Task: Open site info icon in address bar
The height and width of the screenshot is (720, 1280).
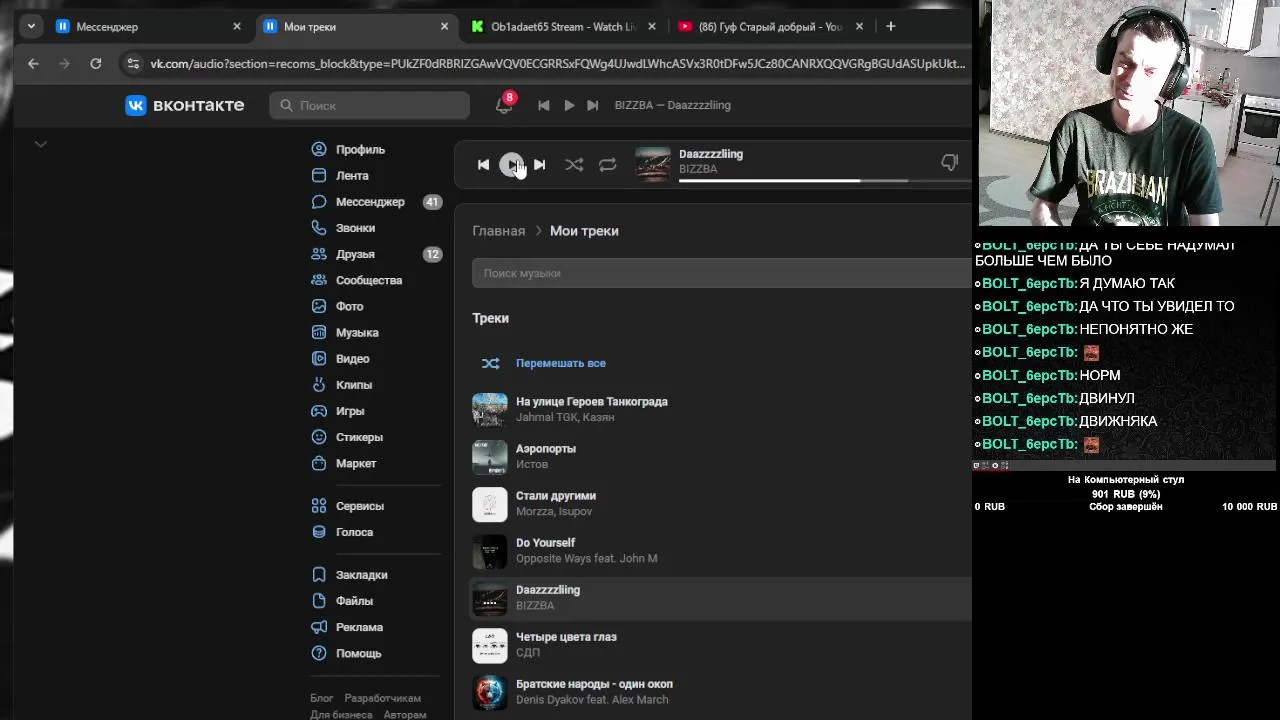Action: (133, 63)
